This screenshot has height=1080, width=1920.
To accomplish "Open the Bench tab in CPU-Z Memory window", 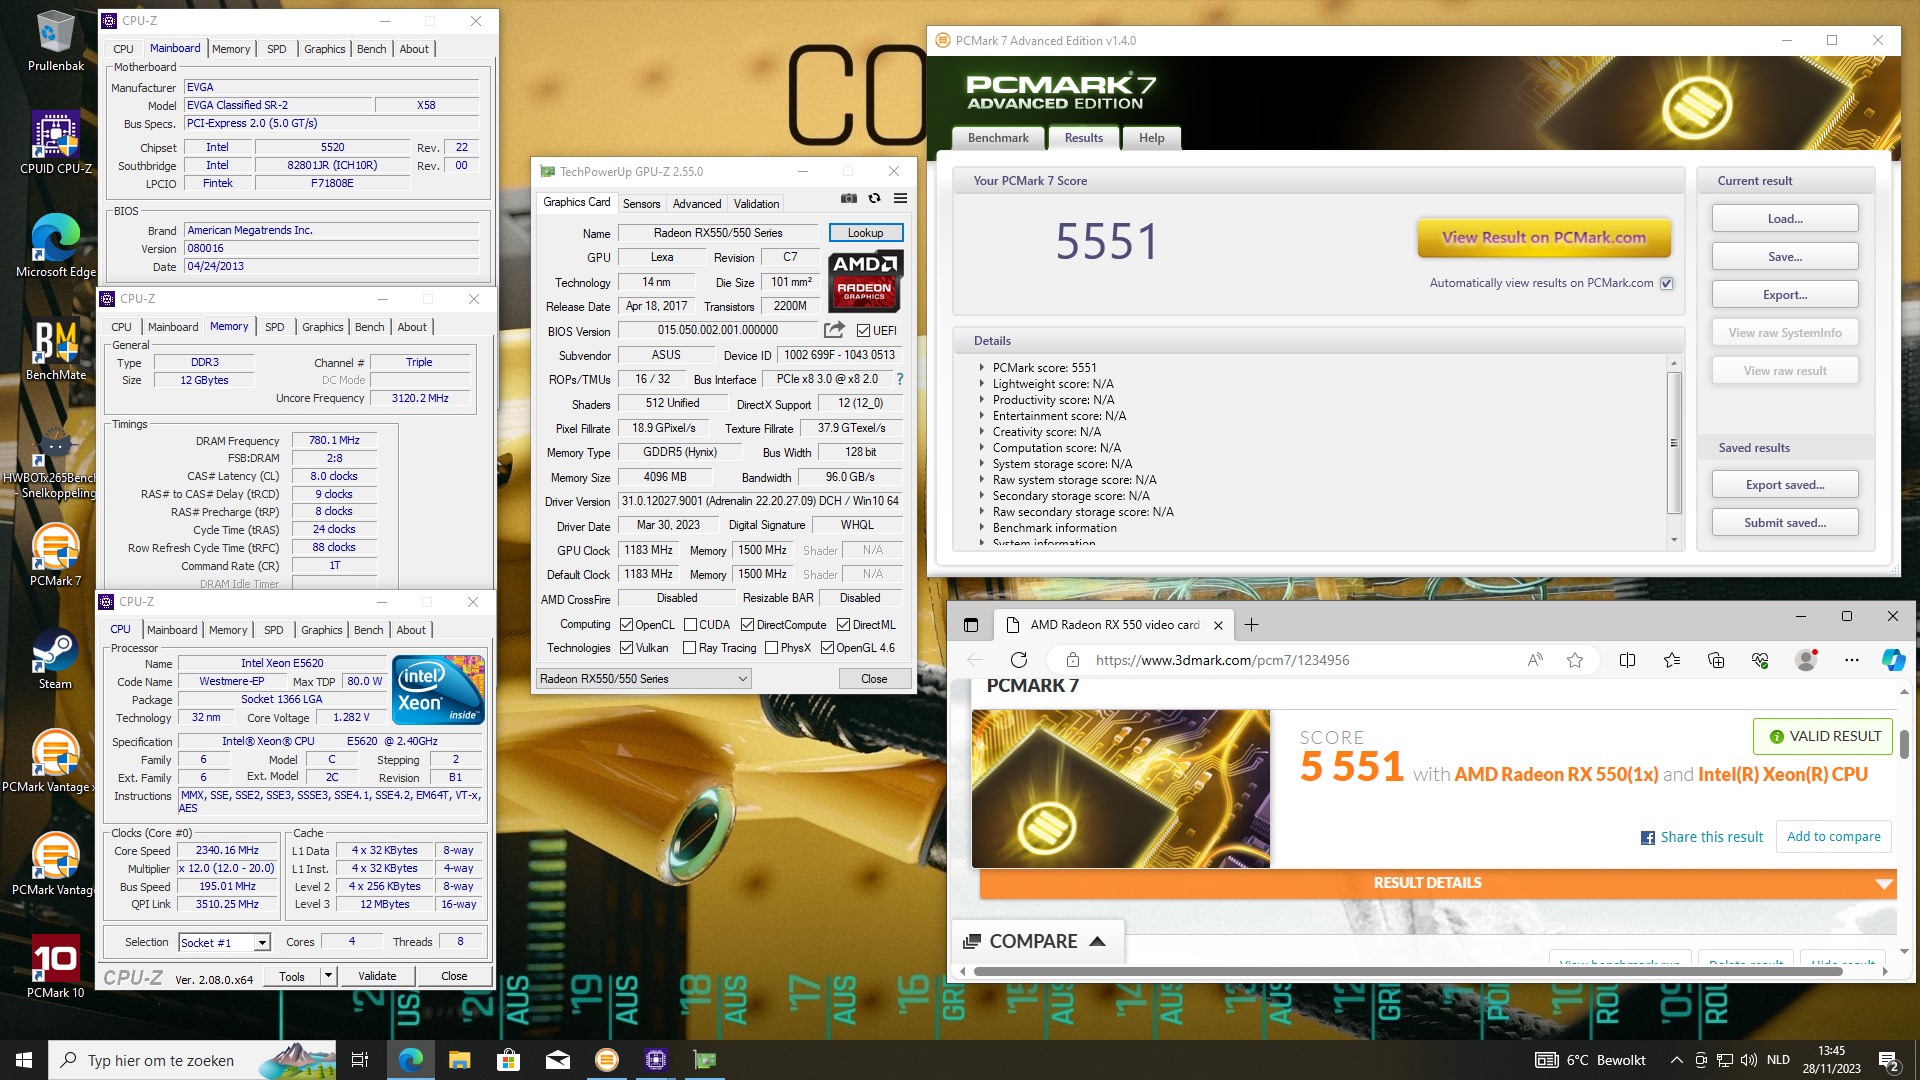I will [x=369, y=327].
